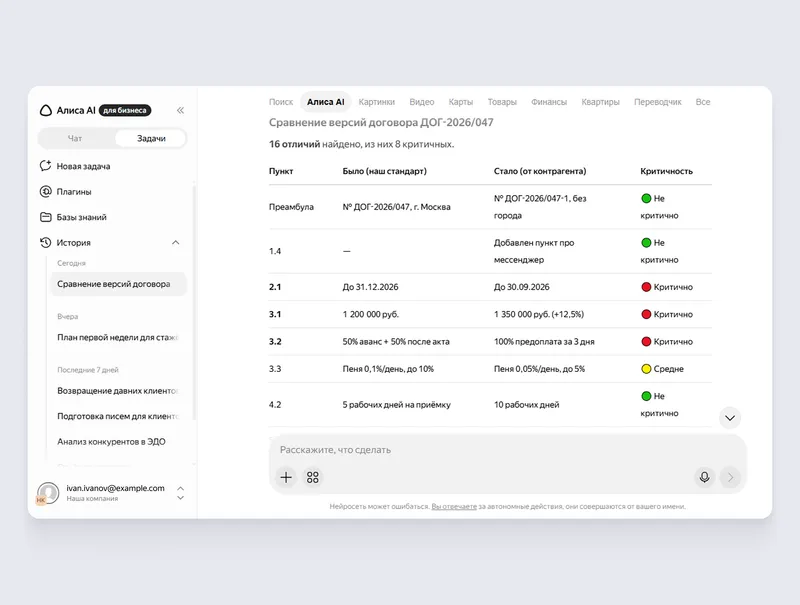This screenshot has width=800, height=605.
Task: Open the apps grid icon in input
Action: coord(313,477)
